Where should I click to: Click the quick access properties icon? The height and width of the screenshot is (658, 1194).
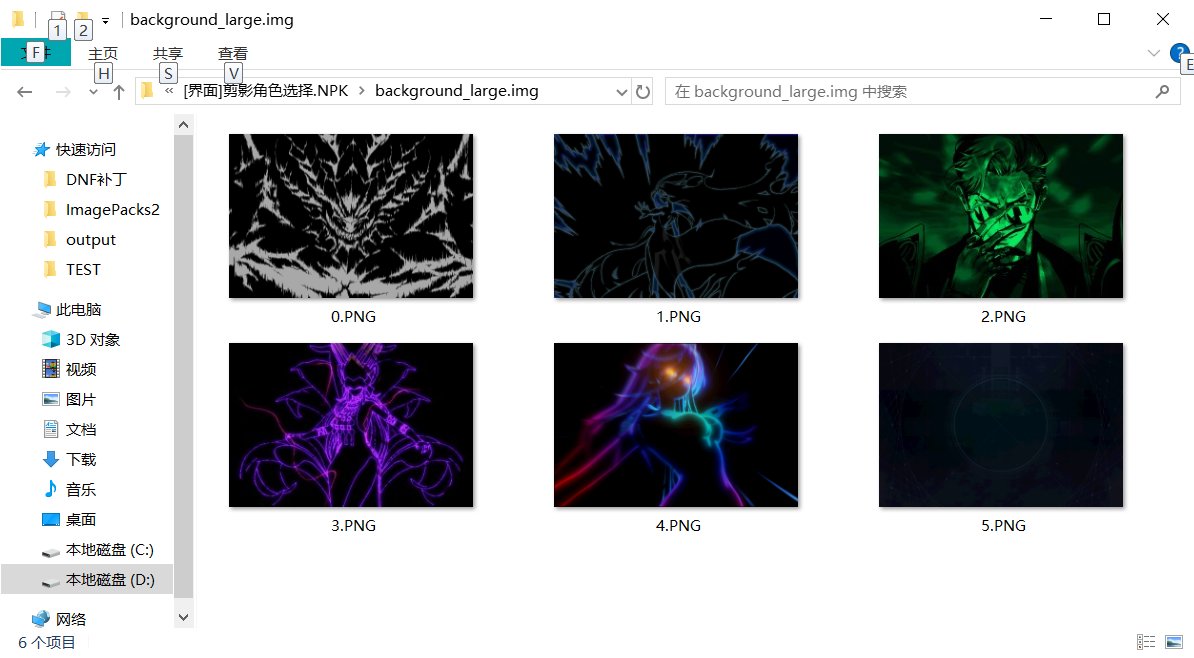click(x=57, y=19)
